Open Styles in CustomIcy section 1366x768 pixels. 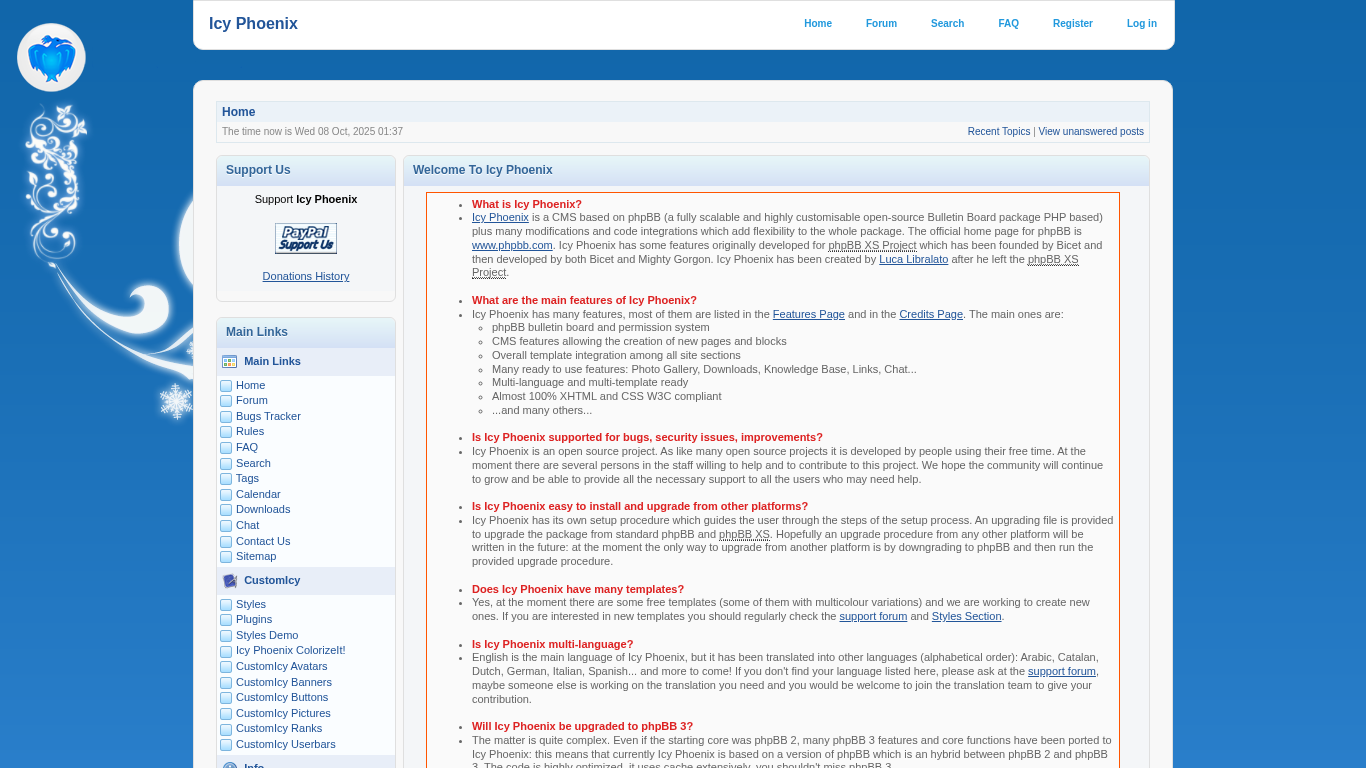[251, 604]
